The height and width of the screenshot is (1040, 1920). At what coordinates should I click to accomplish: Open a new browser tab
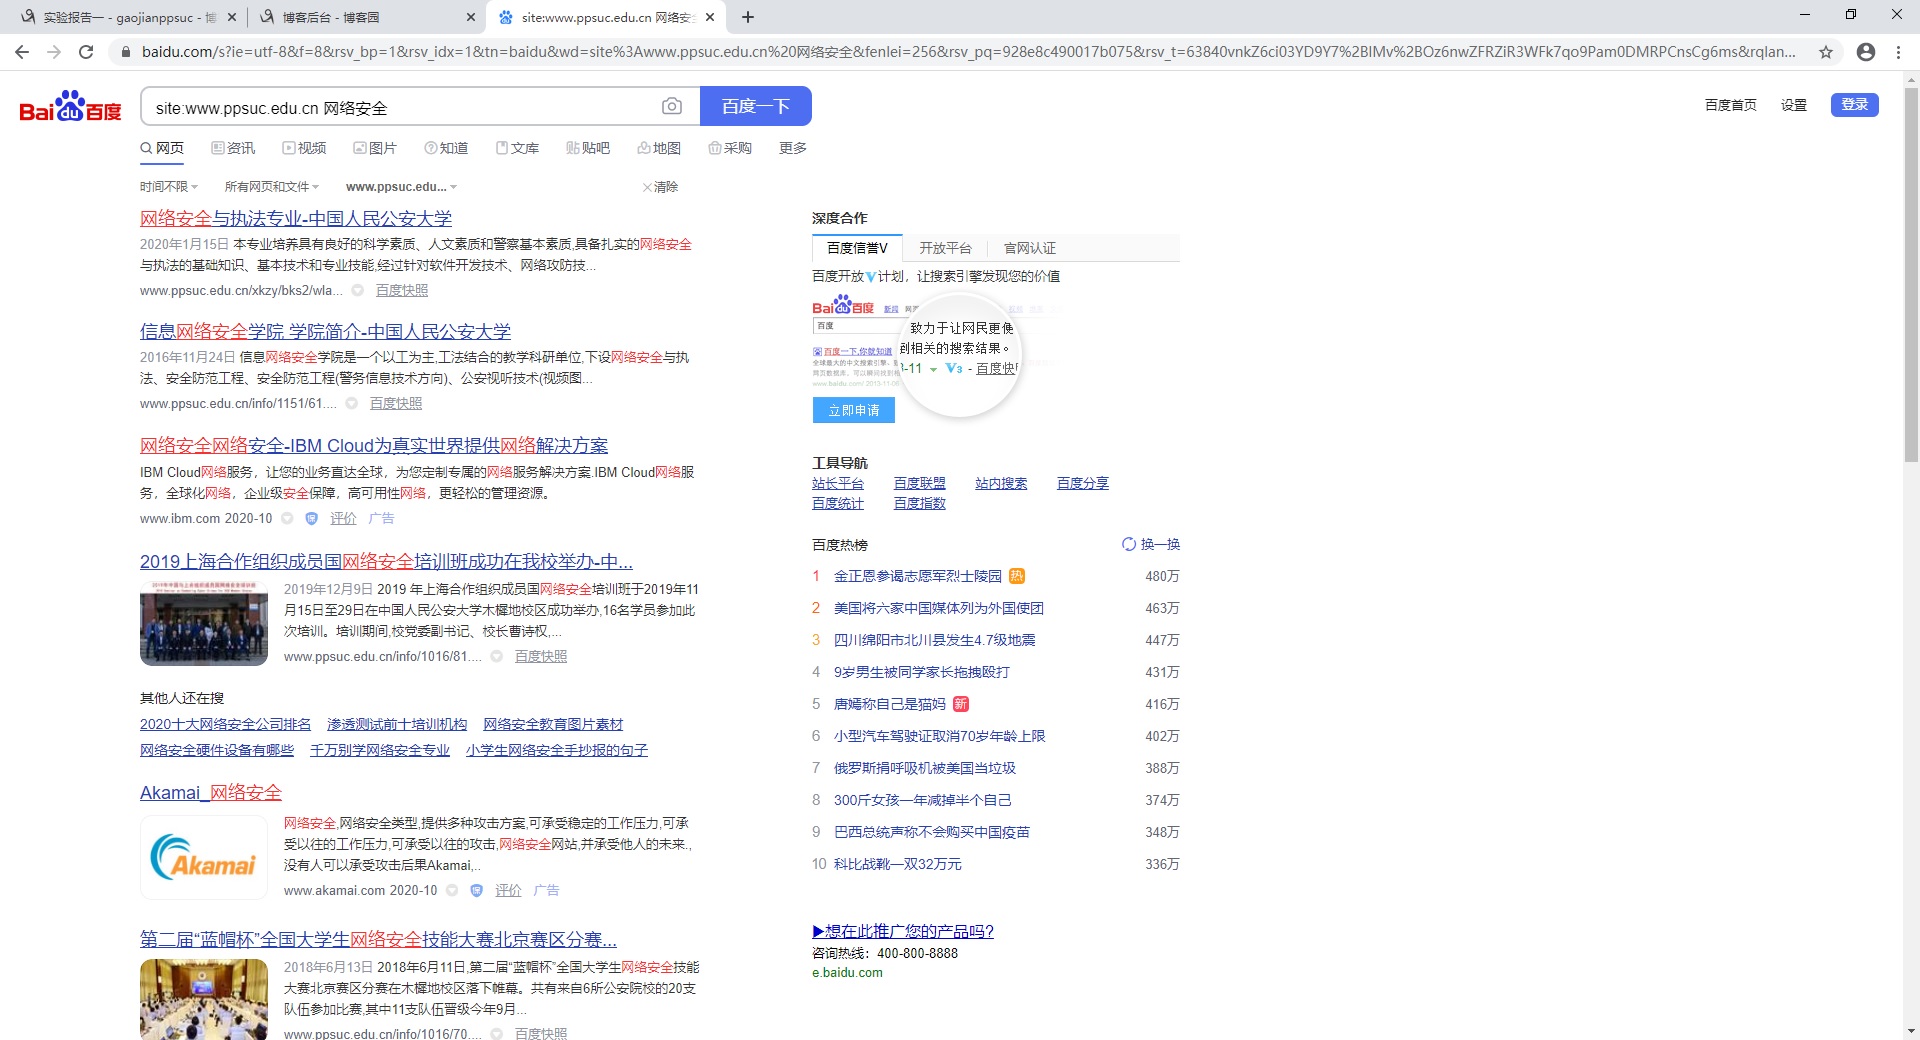[748, 17]
